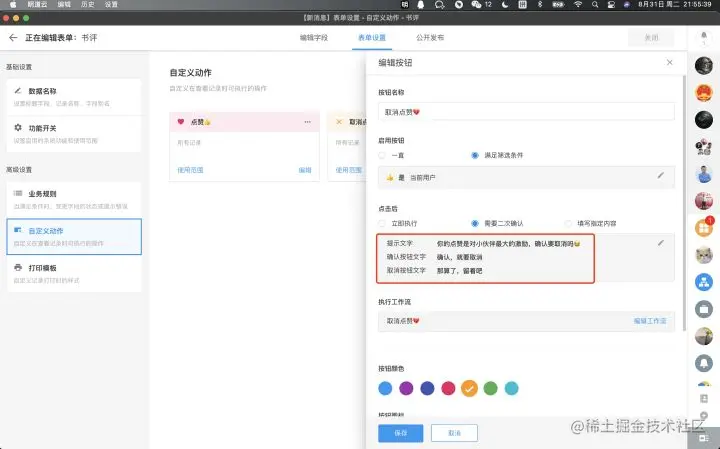Click the menu bar date and clock
The width and height of the screenshot is (720, 449).
pos(675,5)
